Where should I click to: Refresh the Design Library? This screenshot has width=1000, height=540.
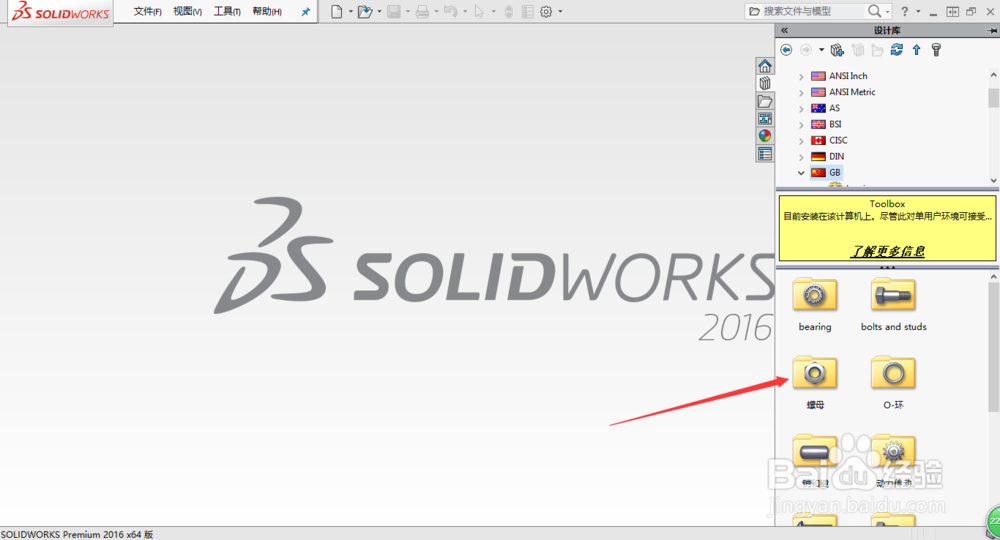(x=897, y=50)
